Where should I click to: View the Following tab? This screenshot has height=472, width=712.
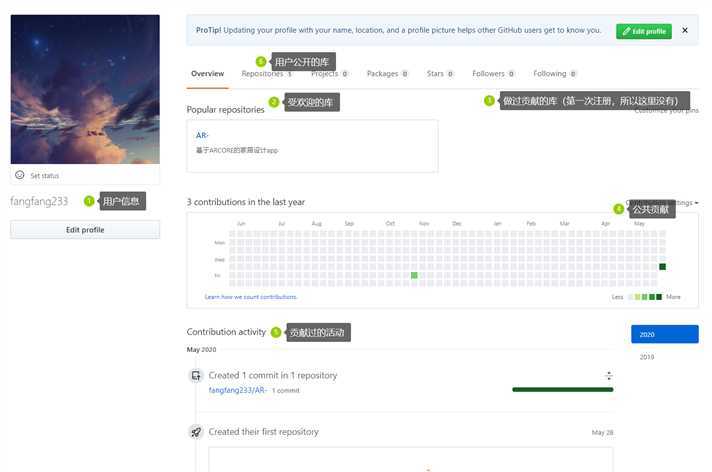point(554,74)
